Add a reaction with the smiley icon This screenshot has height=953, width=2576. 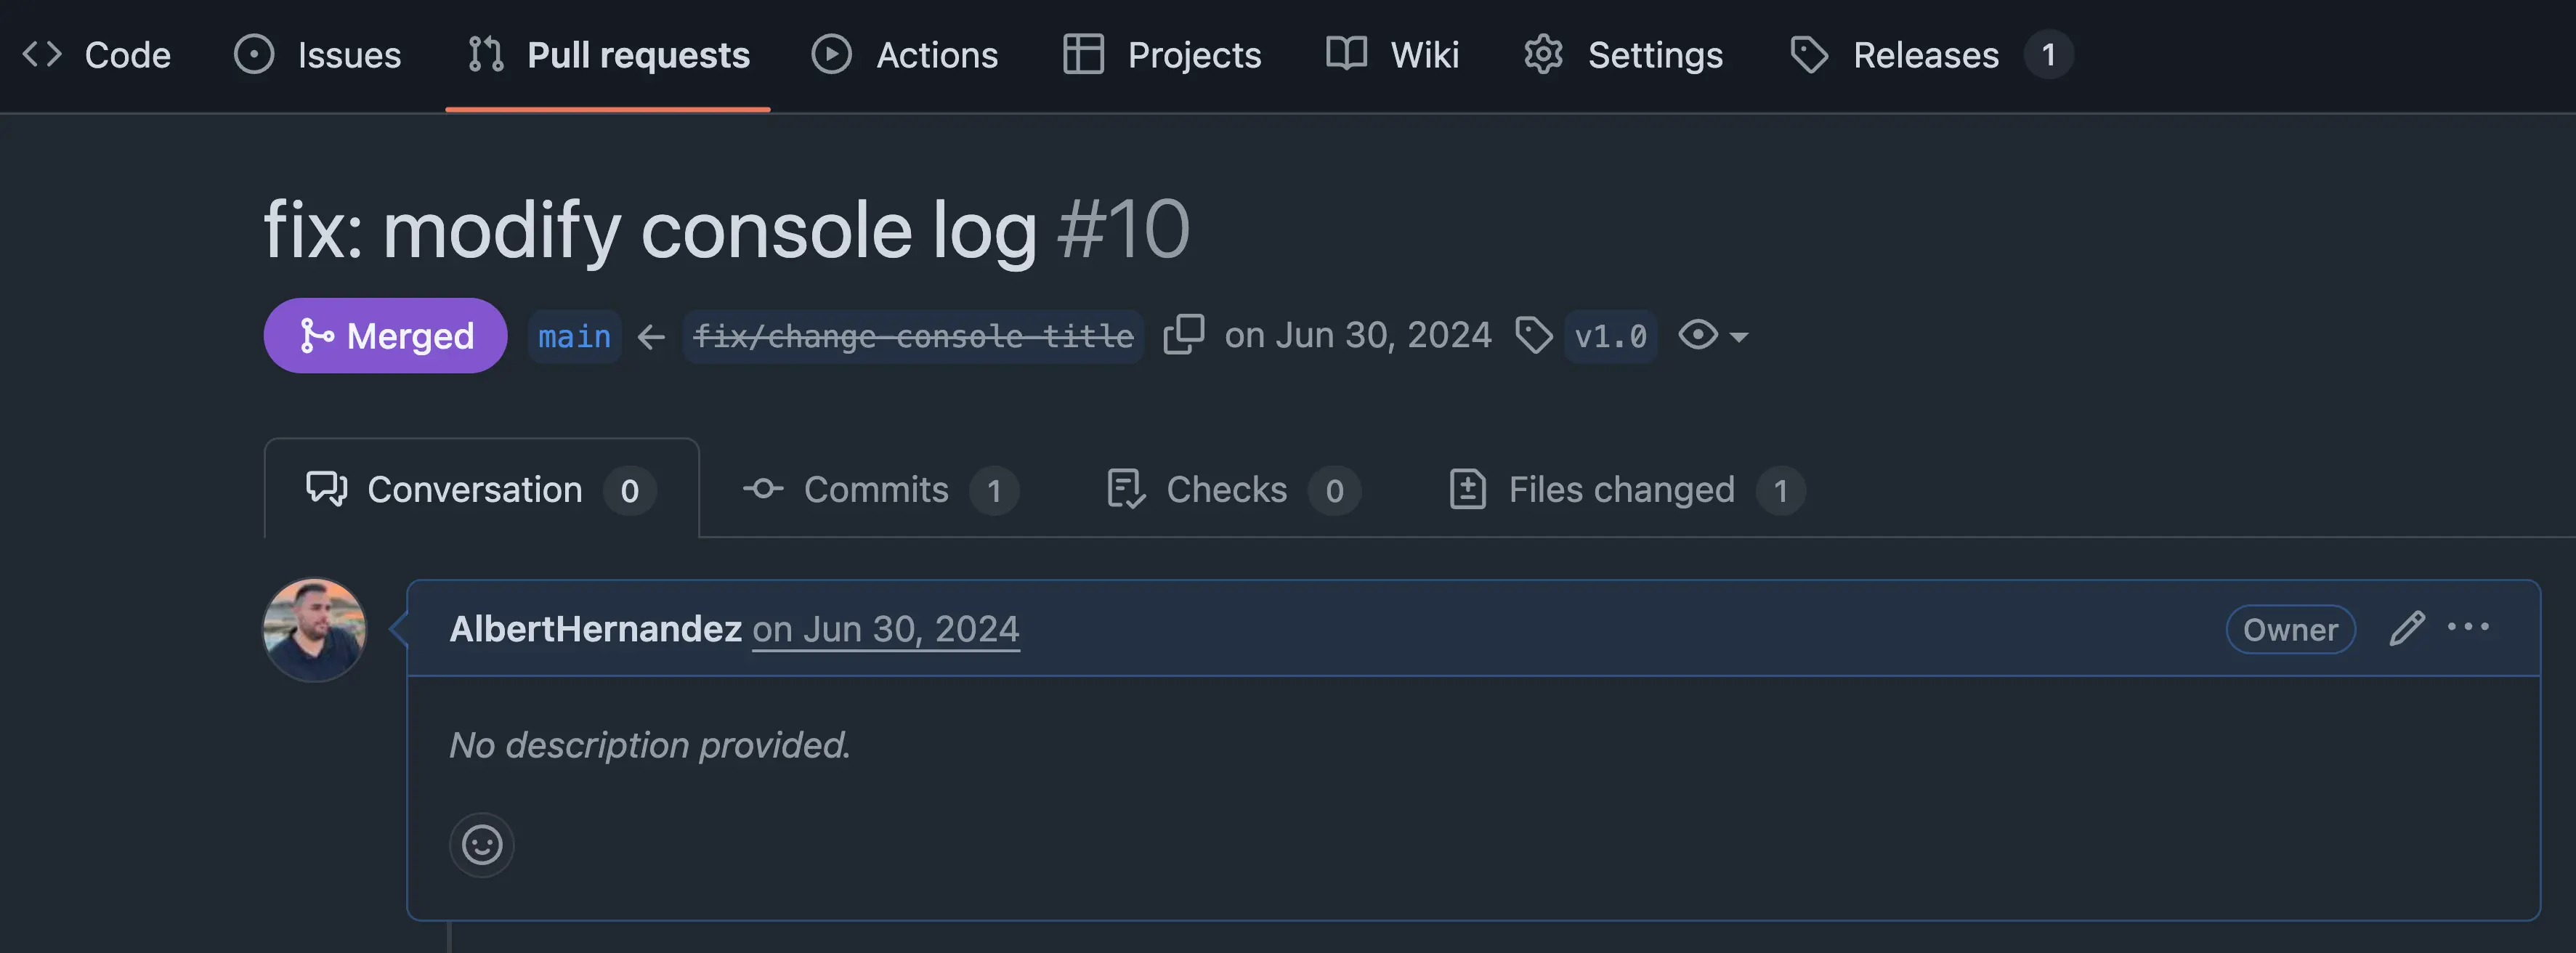point(482,845)
